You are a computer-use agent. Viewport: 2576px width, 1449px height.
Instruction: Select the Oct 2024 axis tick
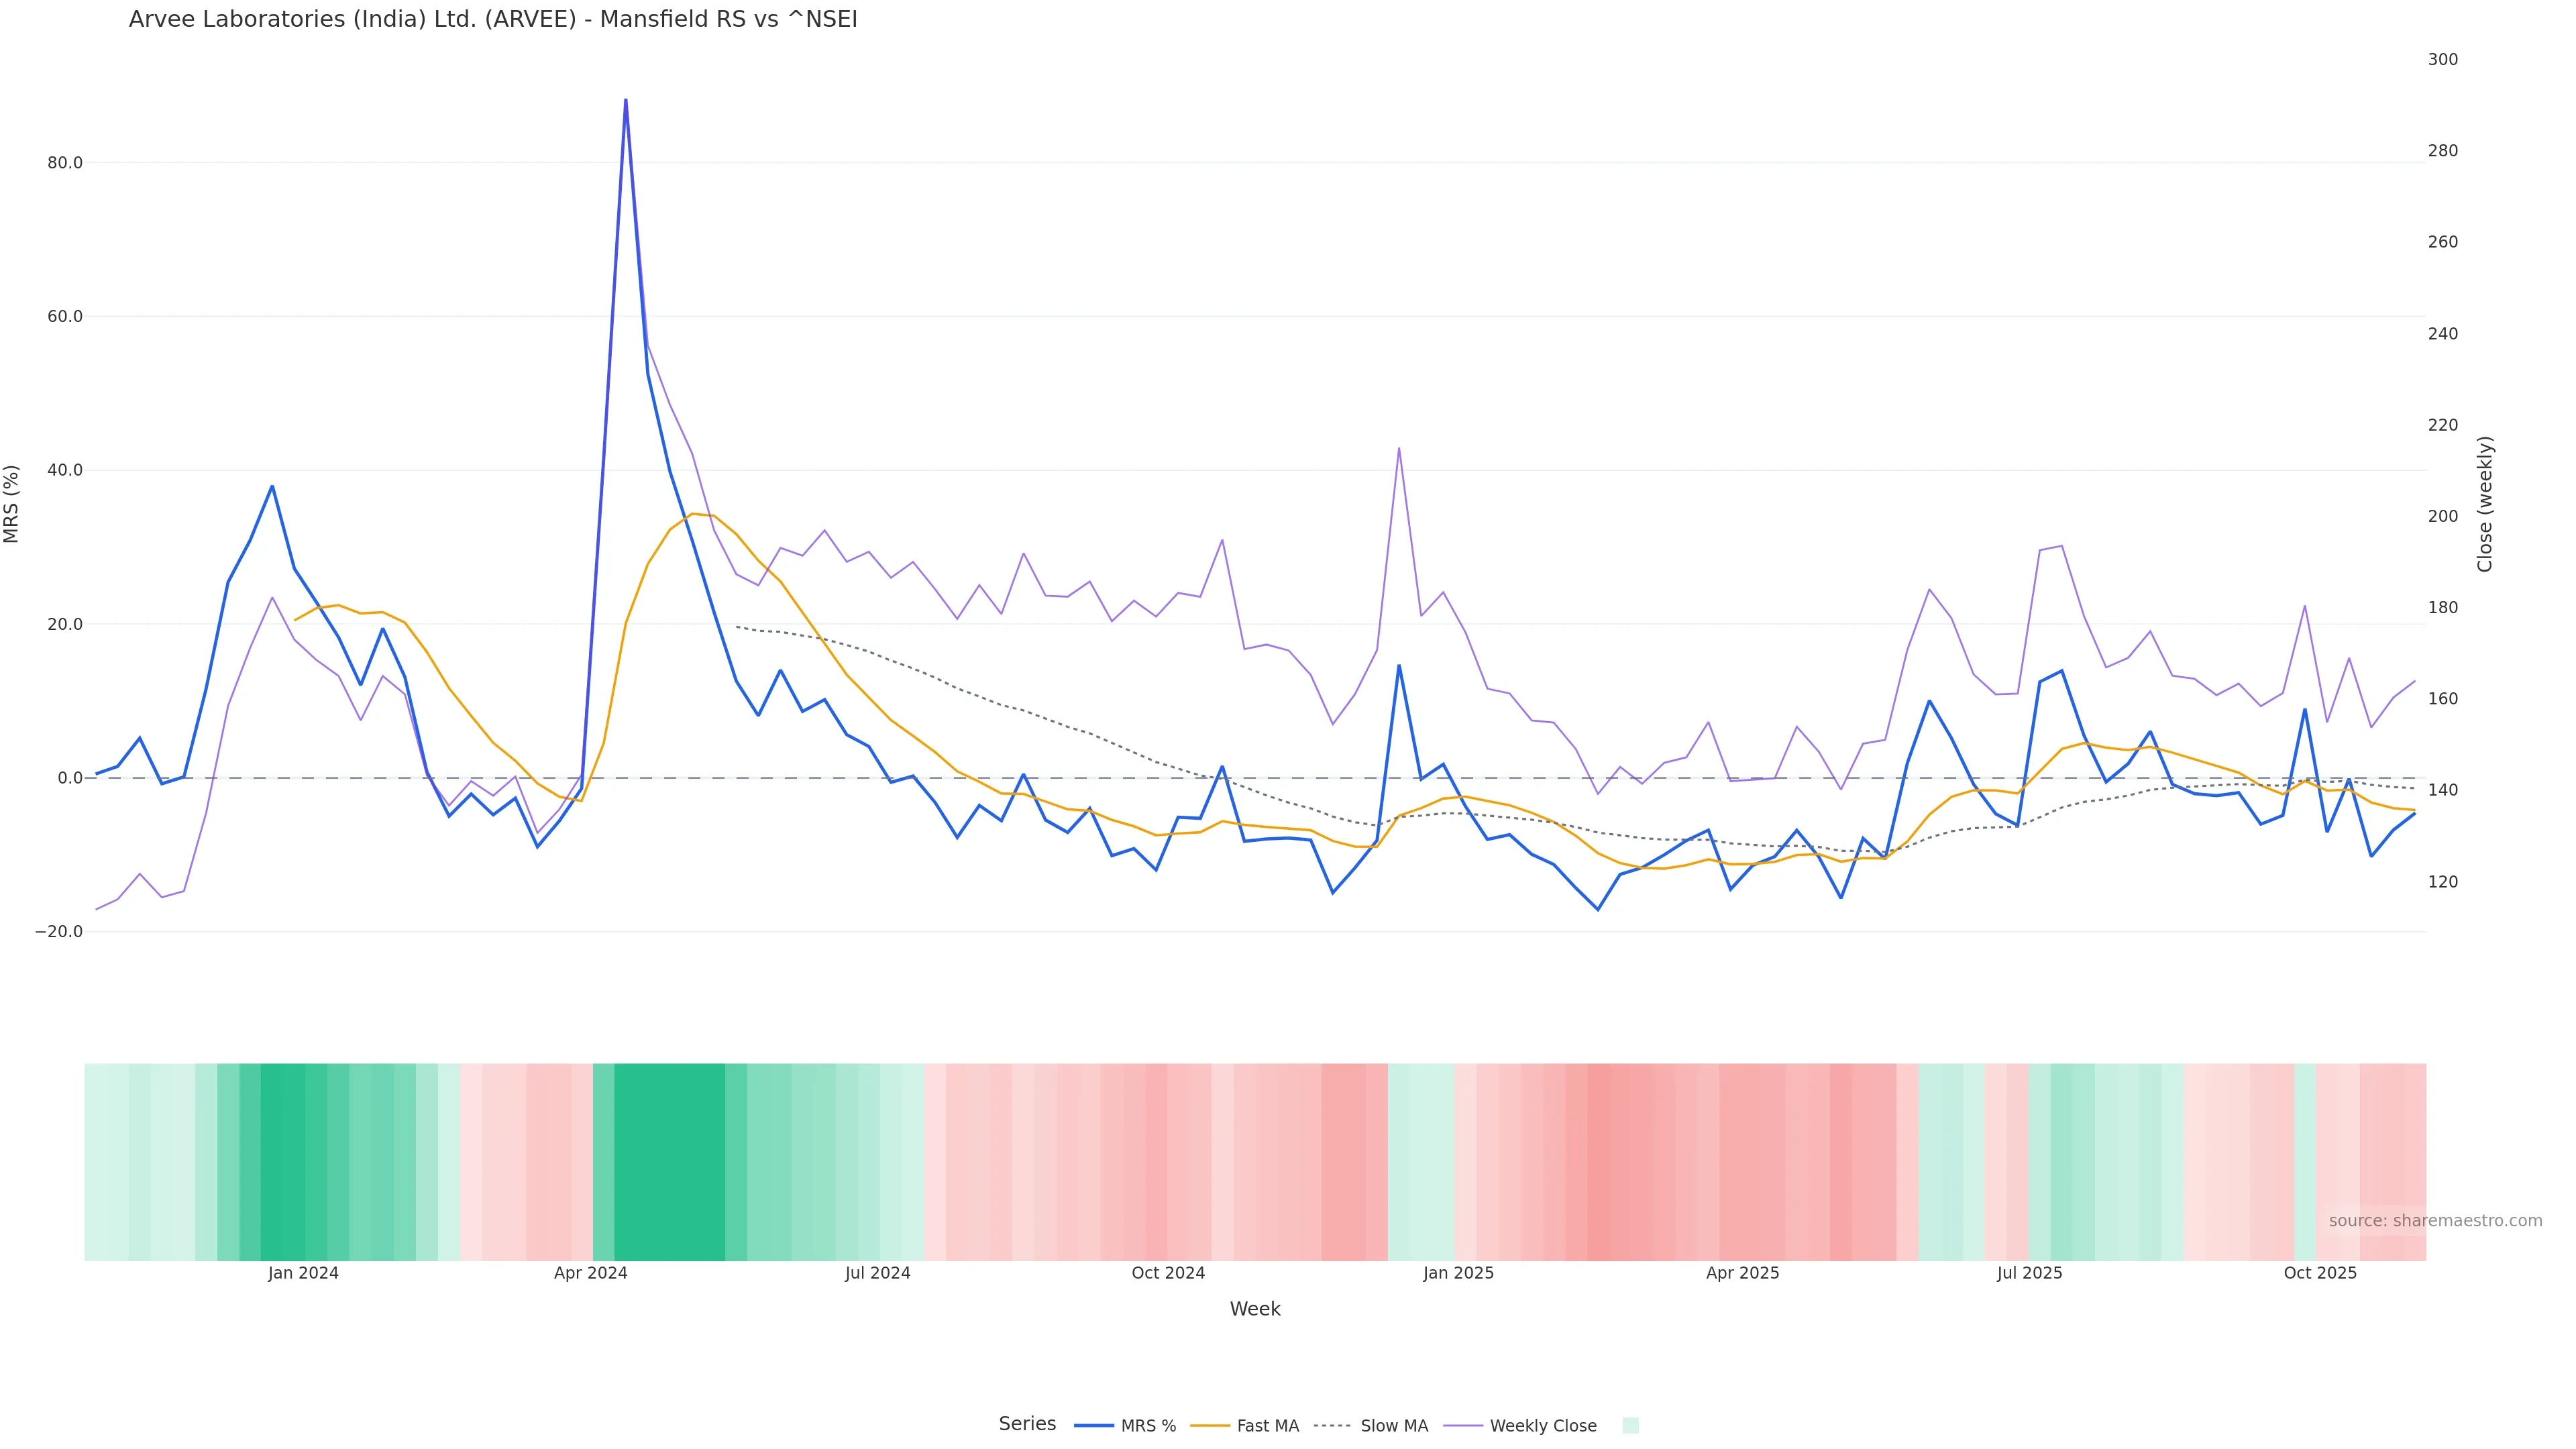1168,1273
